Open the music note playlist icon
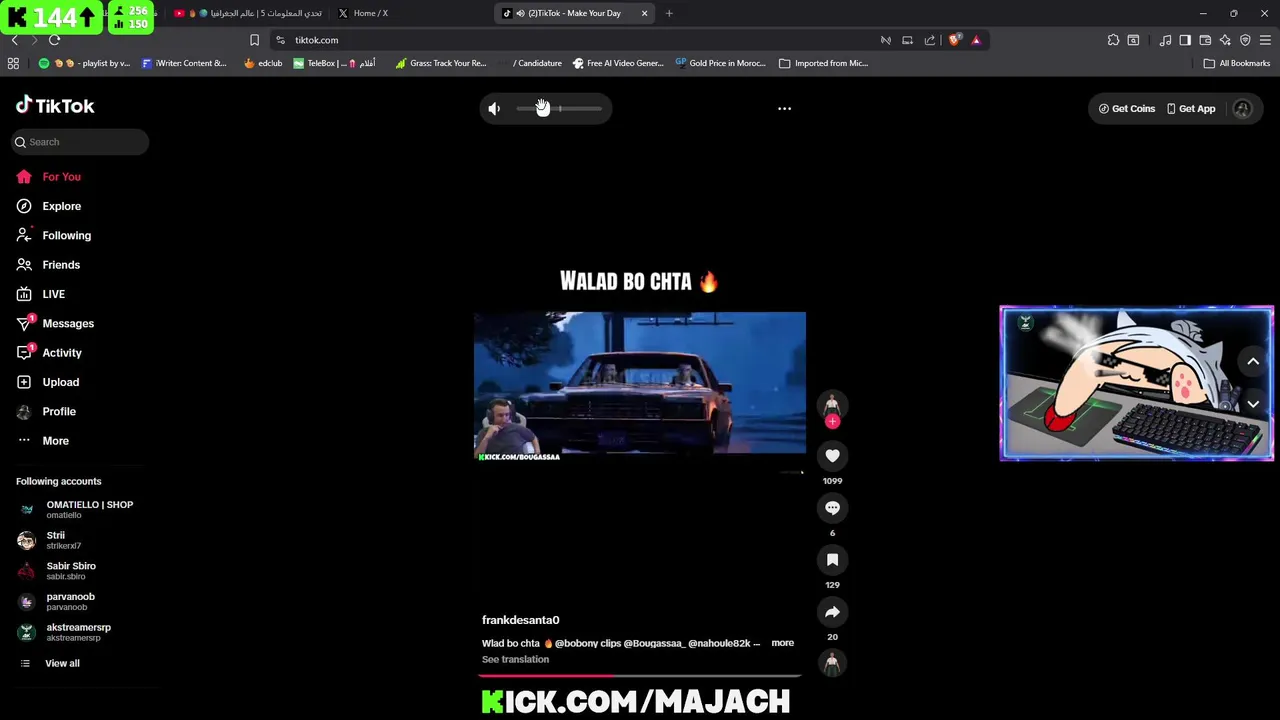 [x=1165, y=40]
